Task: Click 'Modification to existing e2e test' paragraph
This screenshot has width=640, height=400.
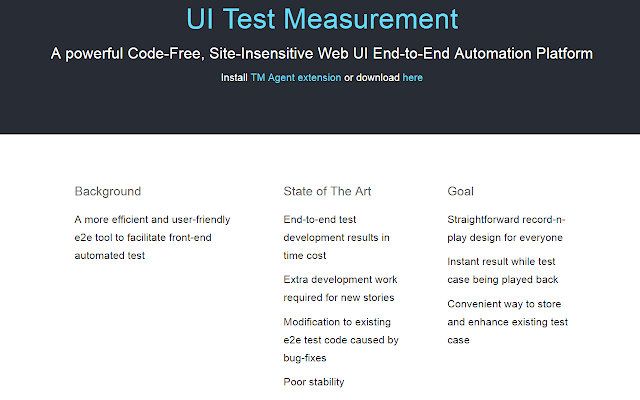Action: click(x=341, y=340)
